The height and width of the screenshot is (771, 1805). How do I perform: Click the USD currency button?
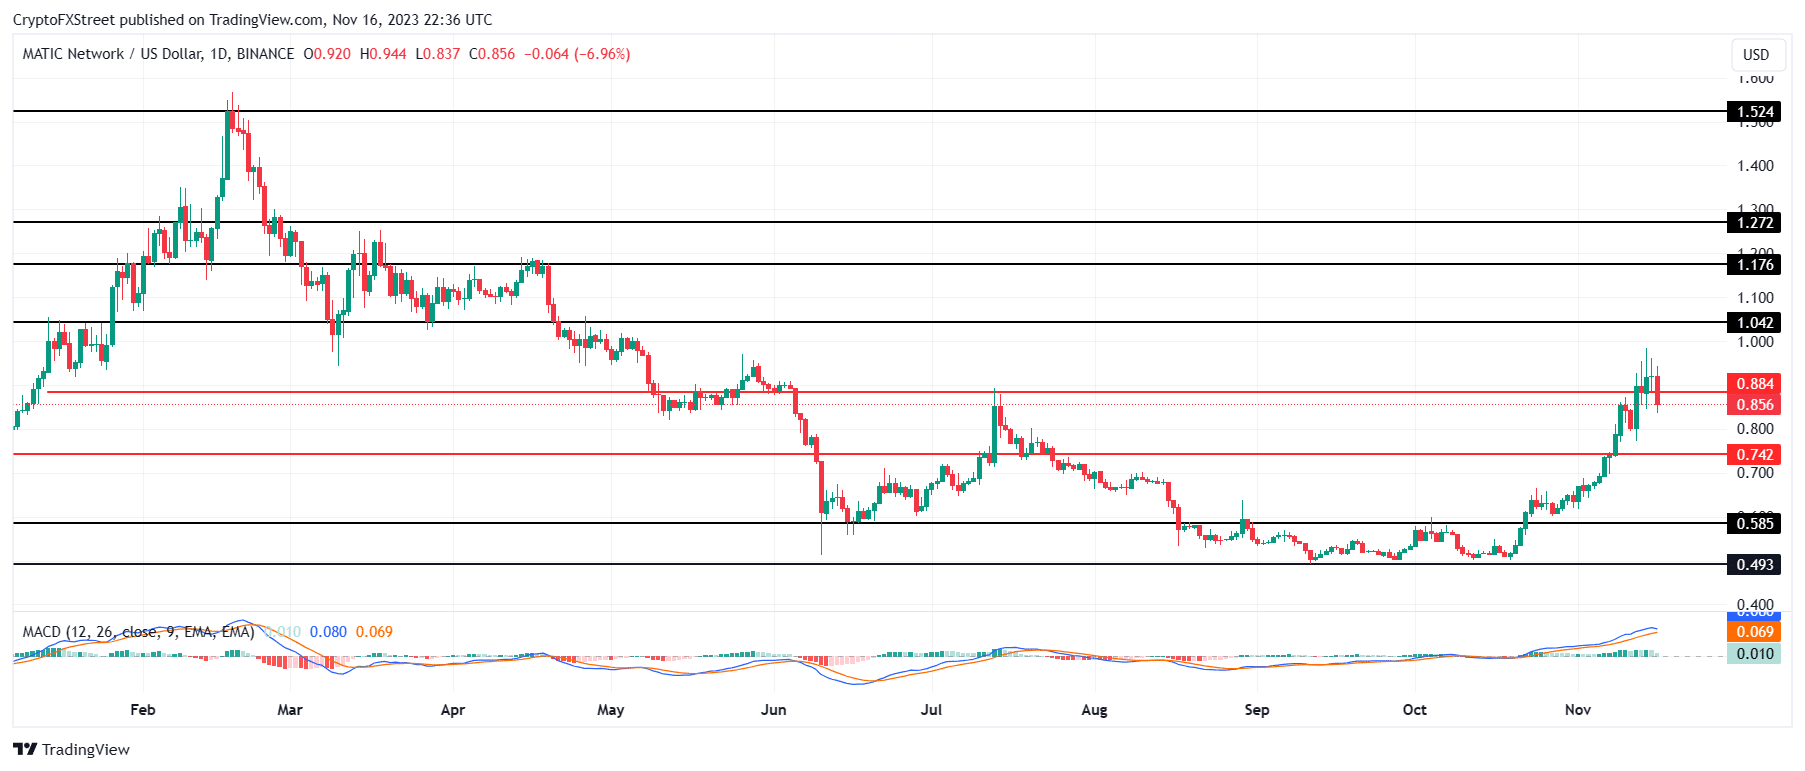[1756, 55]
